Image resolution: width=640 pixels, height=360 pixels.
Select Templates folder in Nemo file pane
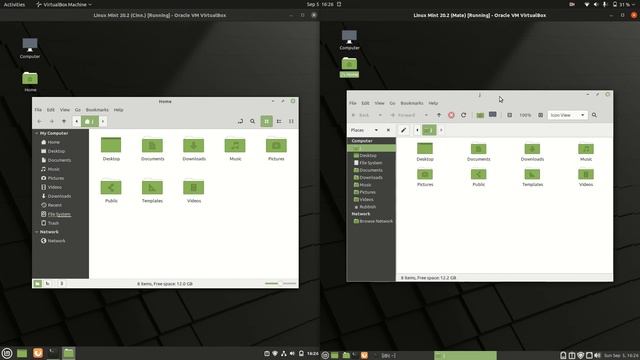pos(152,191)
